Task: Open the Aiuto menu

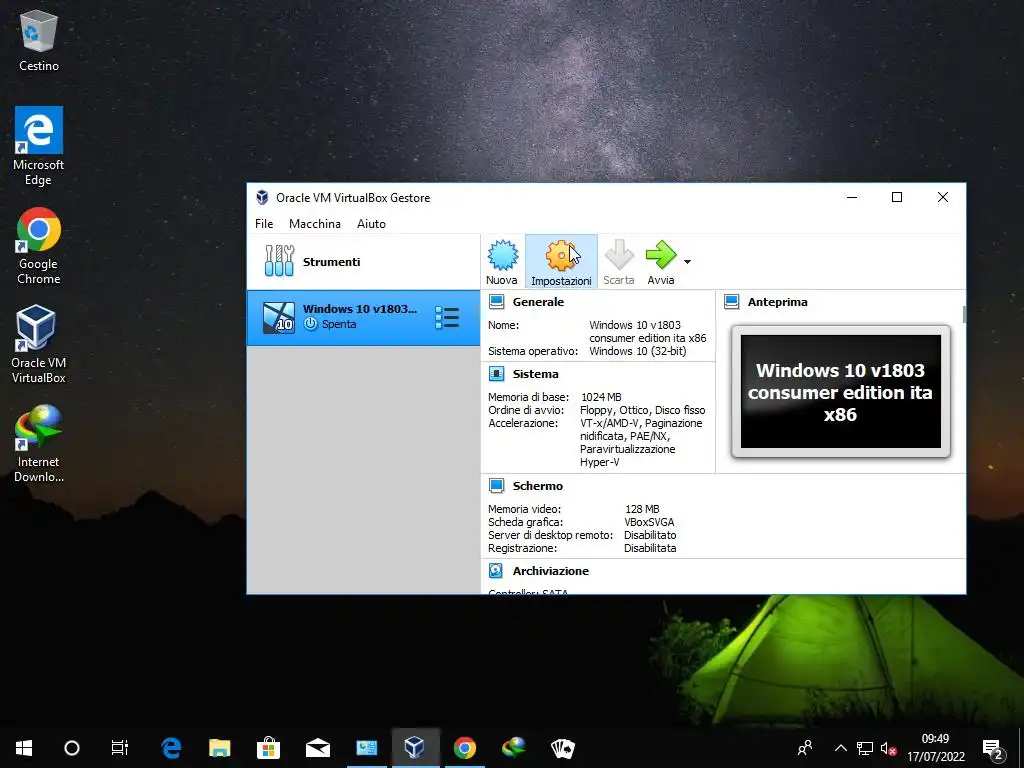Action: [371, 223]
